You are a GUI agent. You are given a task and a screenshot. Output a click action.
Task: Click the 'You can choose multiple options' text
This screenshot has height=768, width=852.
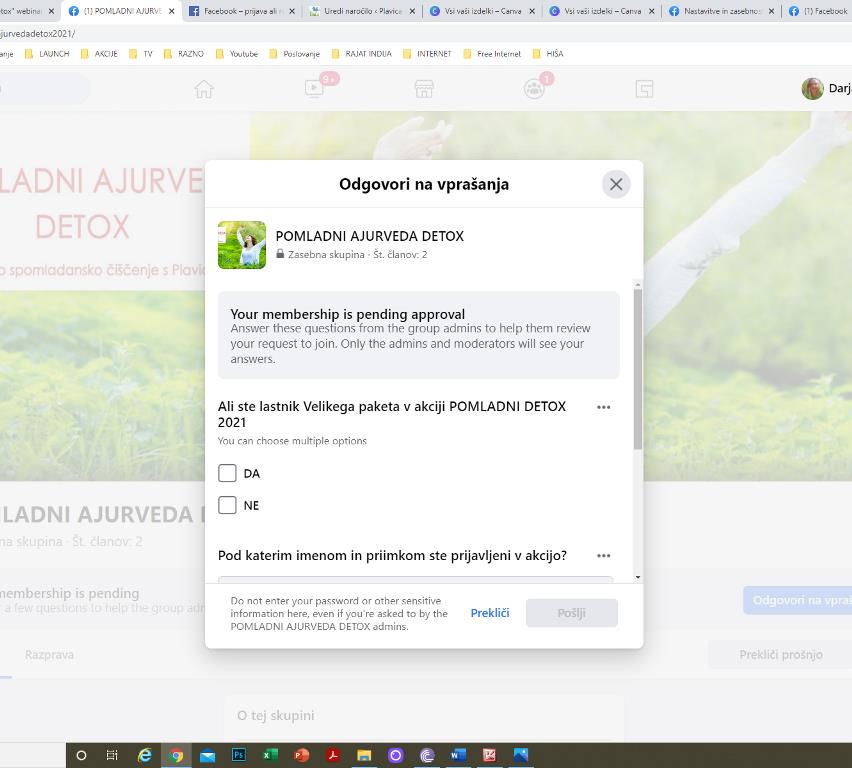tap(292, 441)
